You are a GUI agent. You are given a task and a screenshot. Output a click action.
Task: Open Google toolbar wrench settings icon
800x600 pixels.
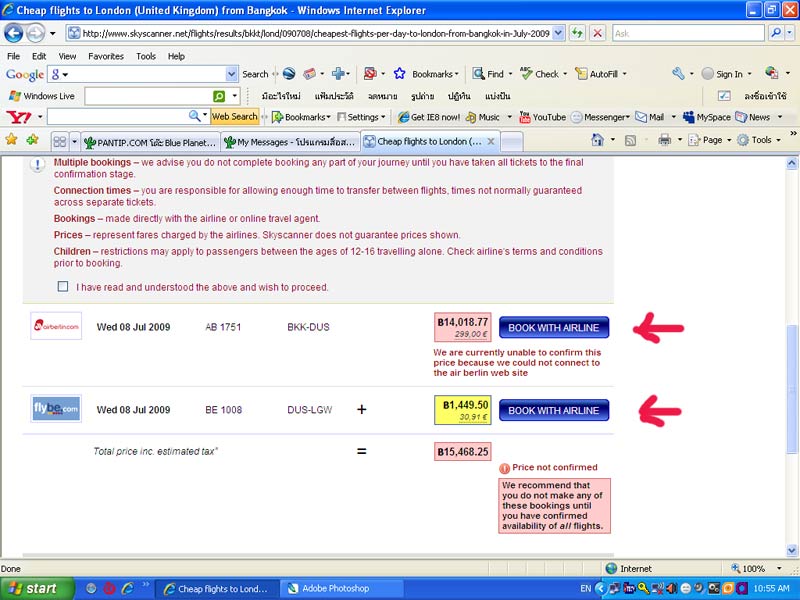coord(678,74)
